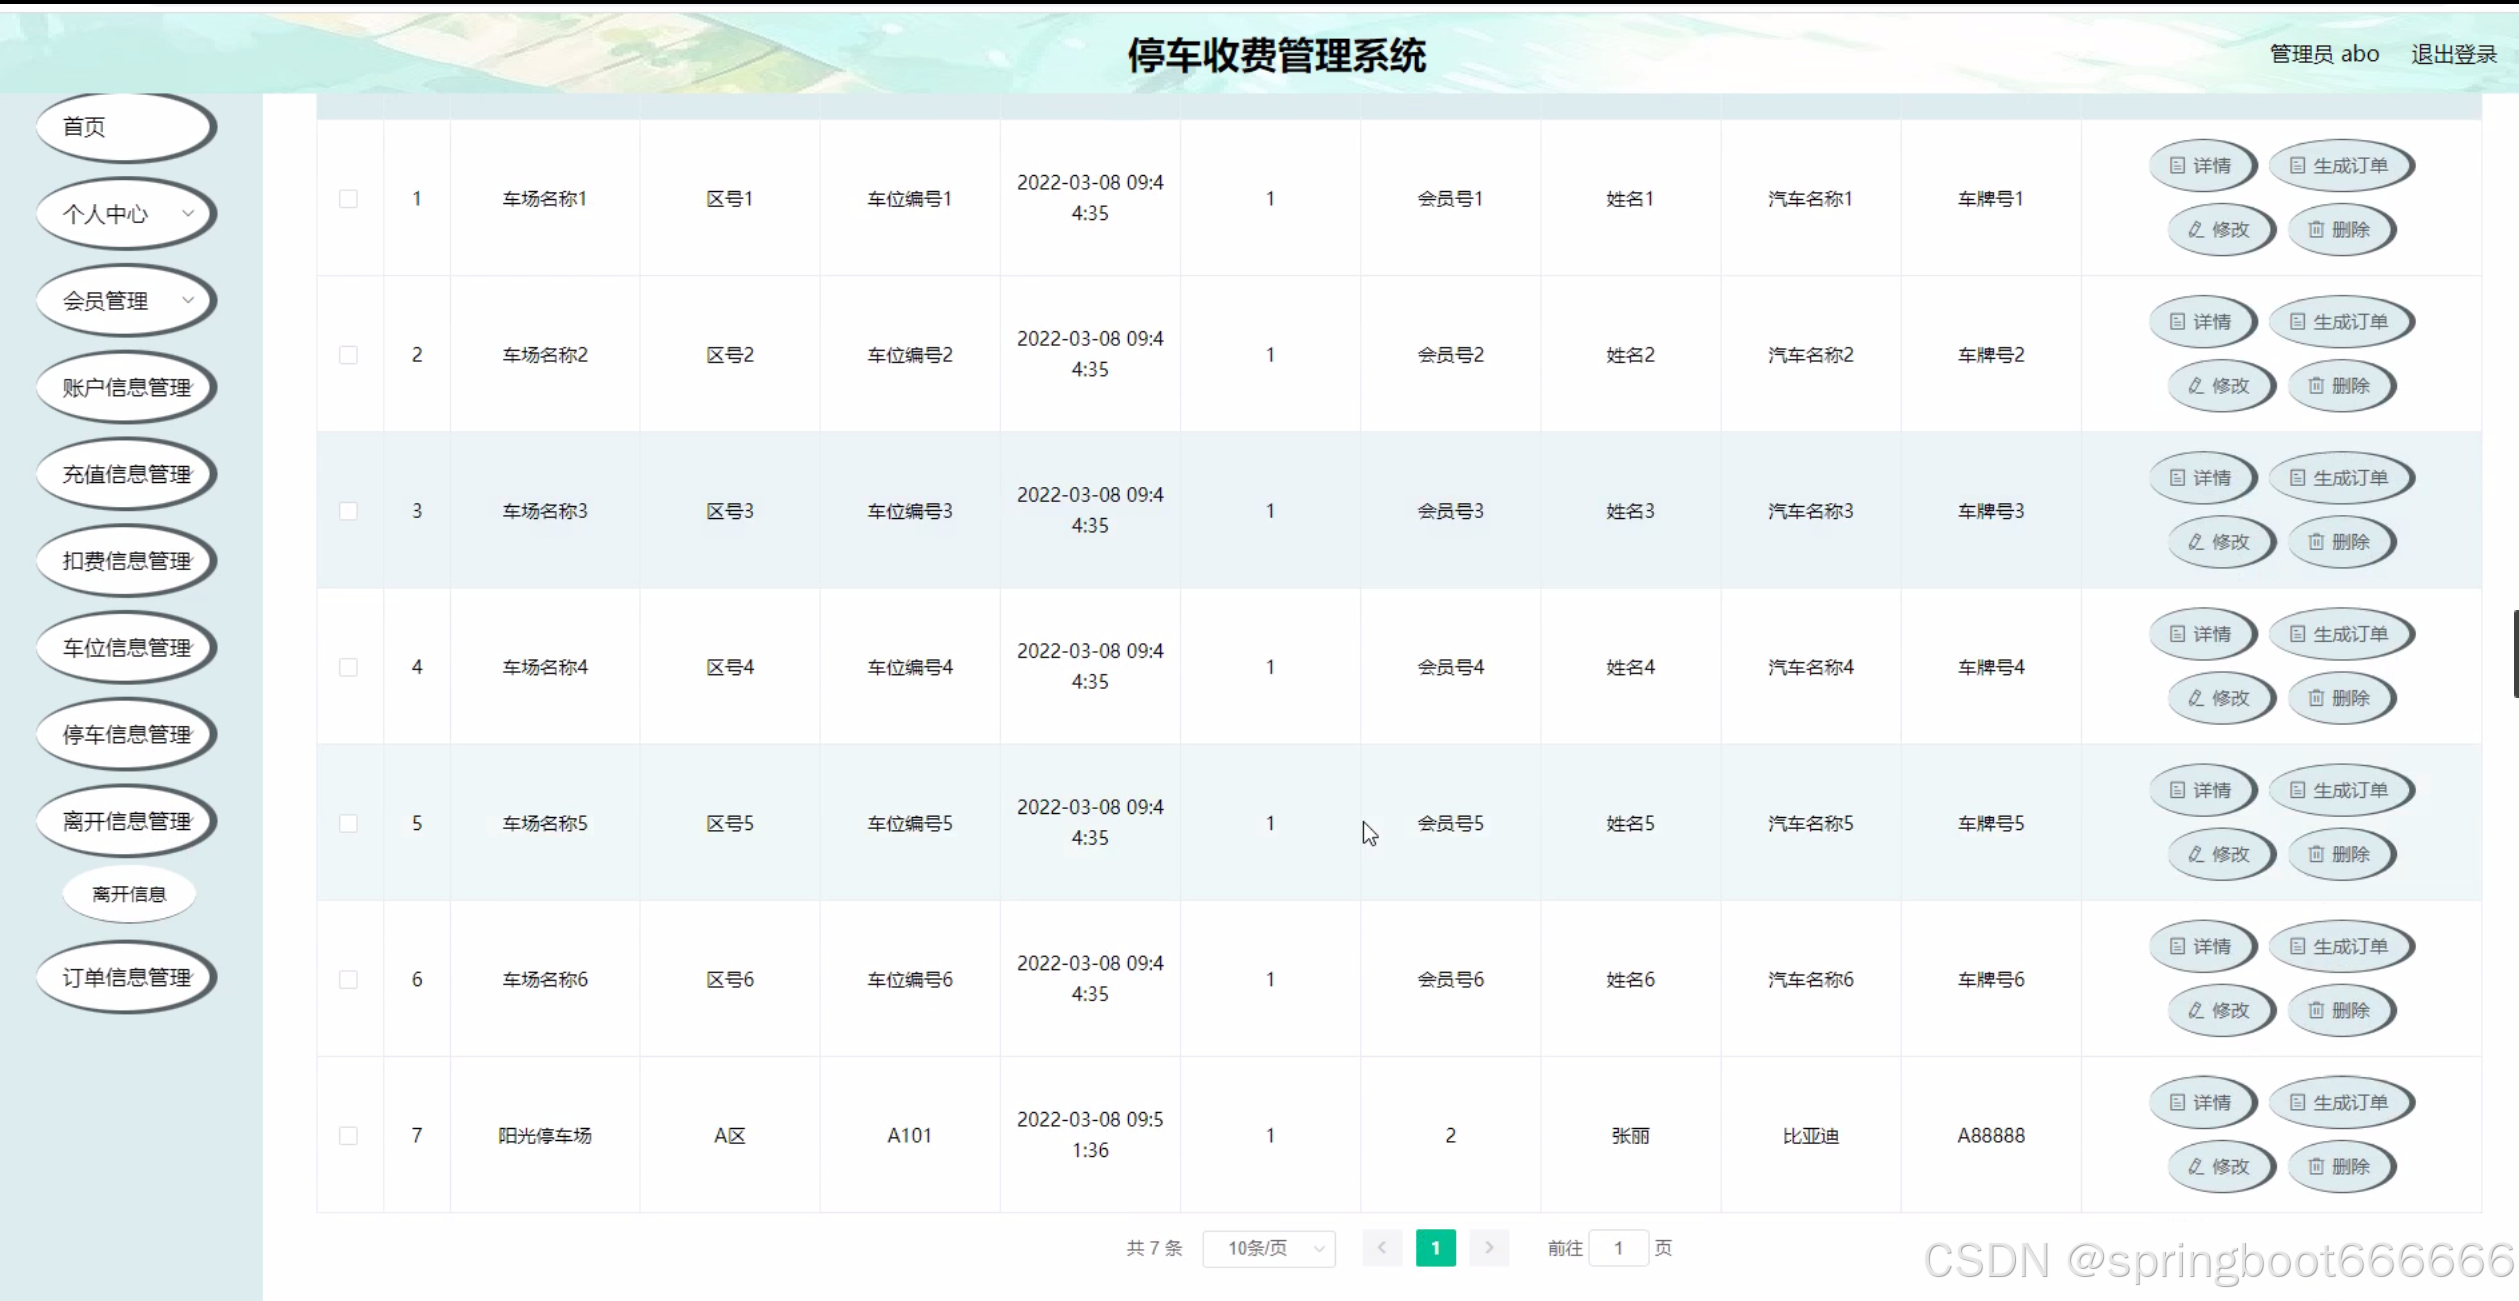Screen dimensions: 2519x1301
Task: Edit the row 6 record via 修改
Action: tap(2220, 1010)
